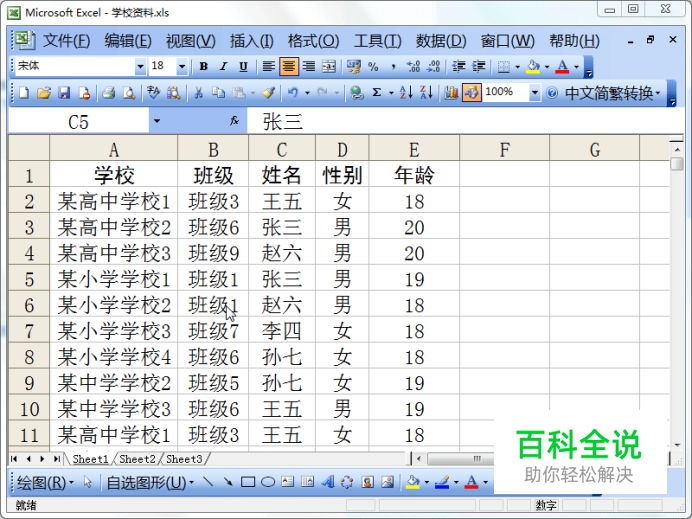Toggle Merge and Center

click(329, 67)
